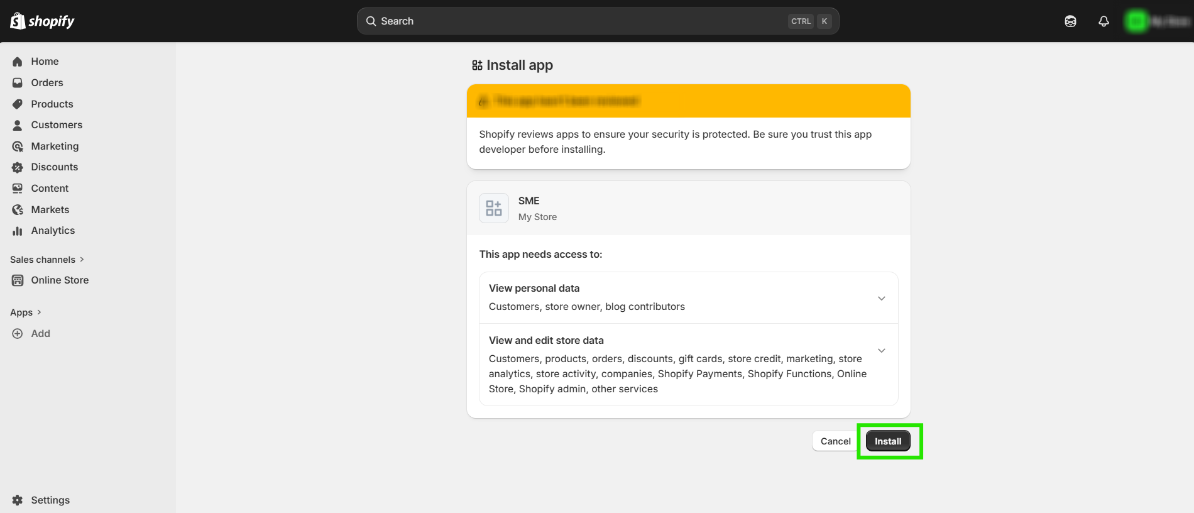1194x513 pixels.
Task: Click the Add apps plus icon
Action: [x=17, y=334]
